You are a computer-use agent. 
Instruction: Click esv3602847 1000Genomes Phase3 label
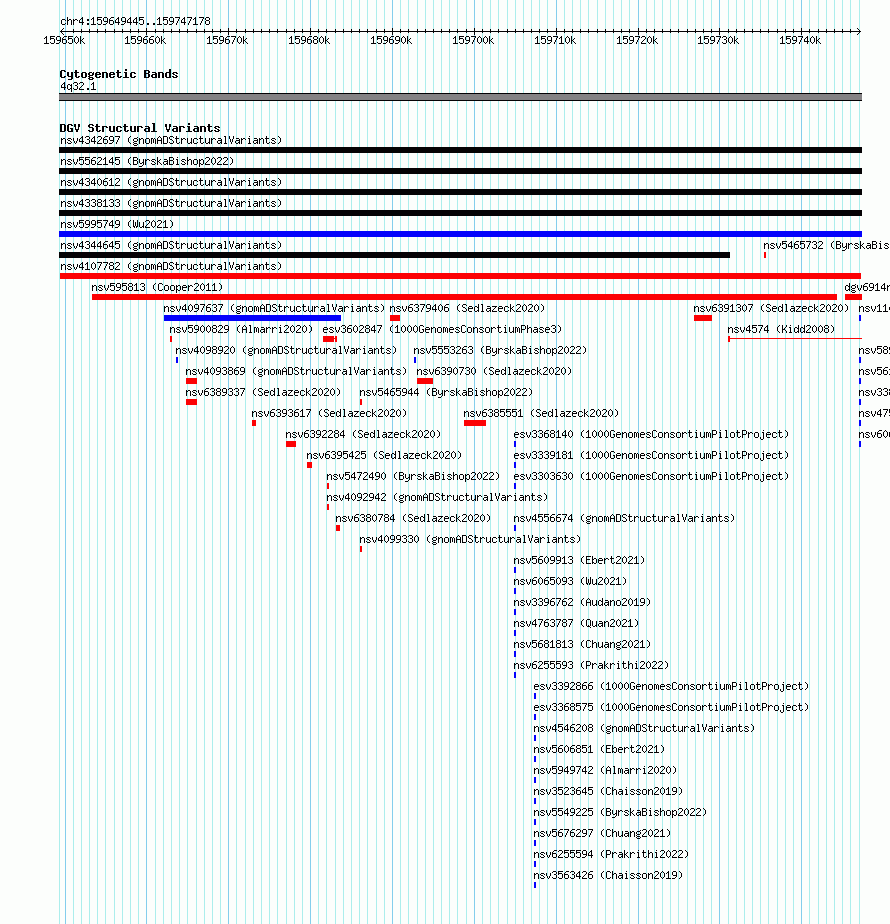point(442,329)
